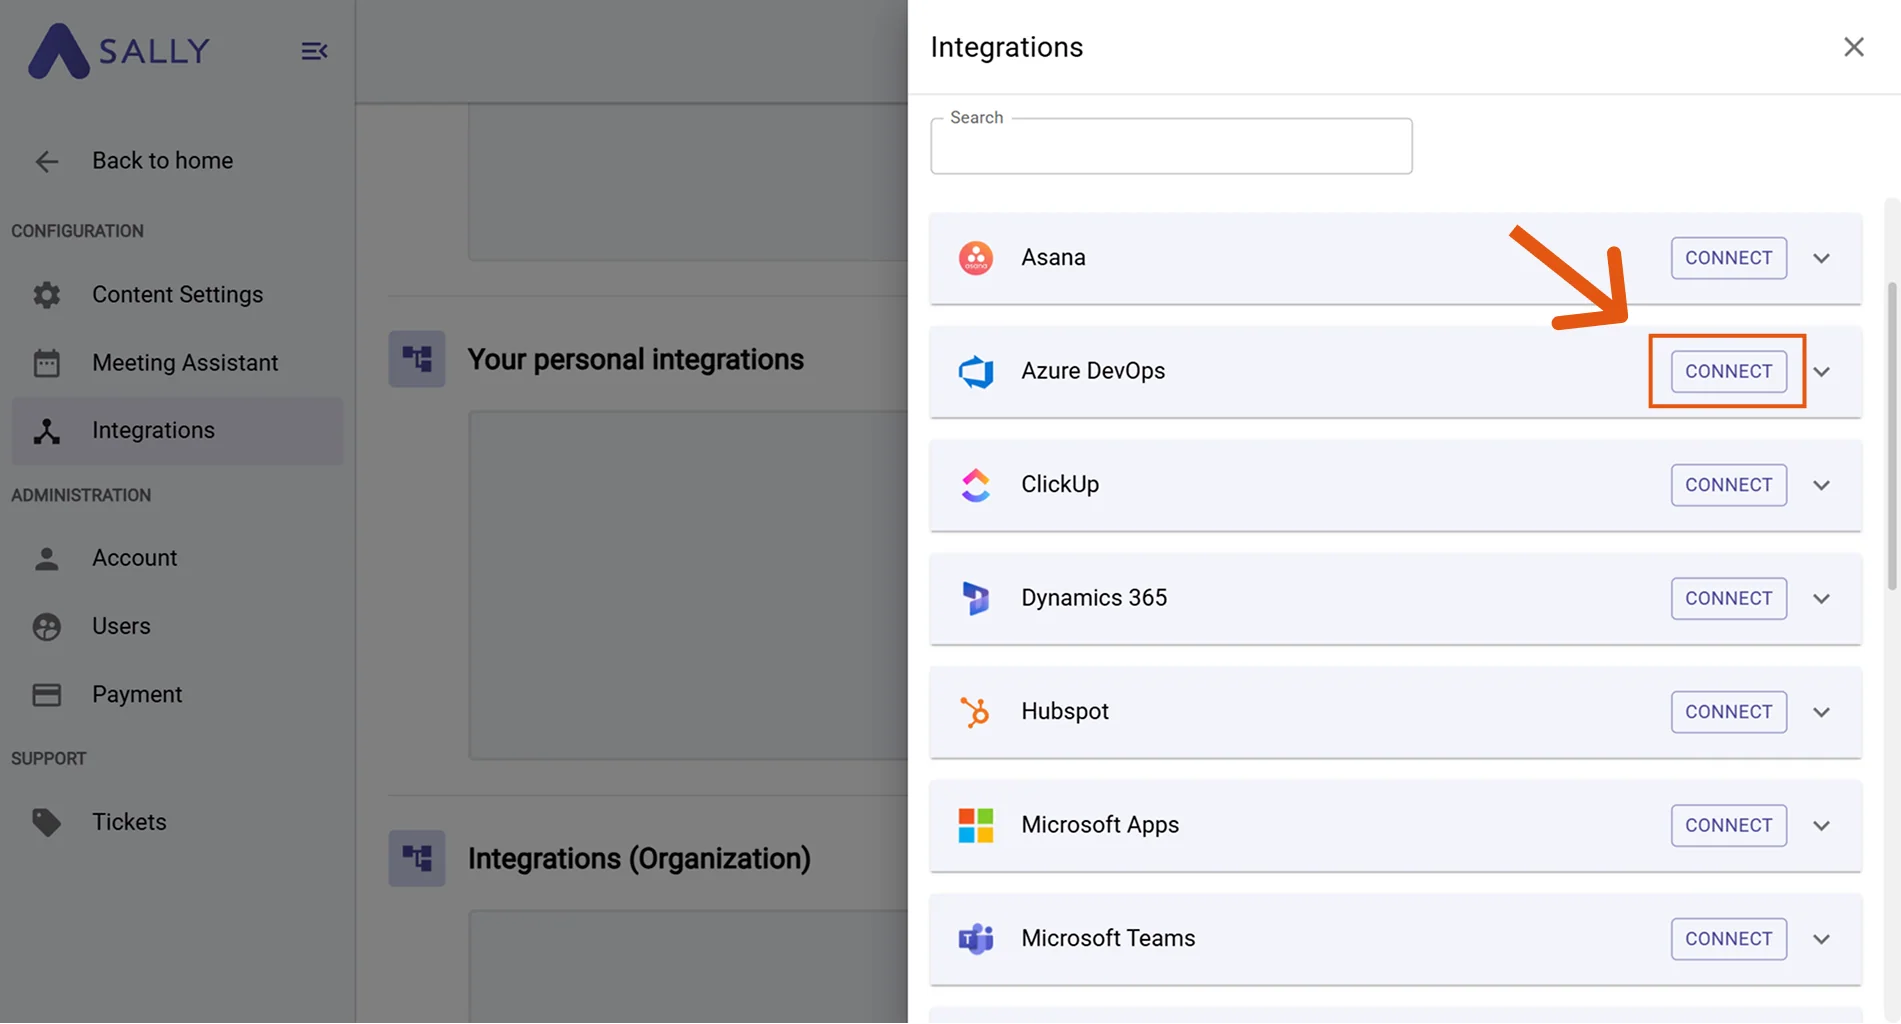The image size is (1901, 1024).
Task: Click the Azure DevOps logo icon
Action: tap(976, 371)
